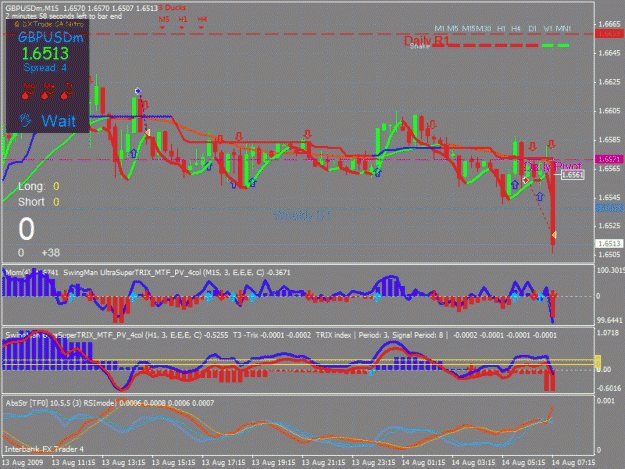Screen dimensions: 625x469
Task: Click the down arrow under 3 Ducks H4
Action: click(x=201, y=28)
